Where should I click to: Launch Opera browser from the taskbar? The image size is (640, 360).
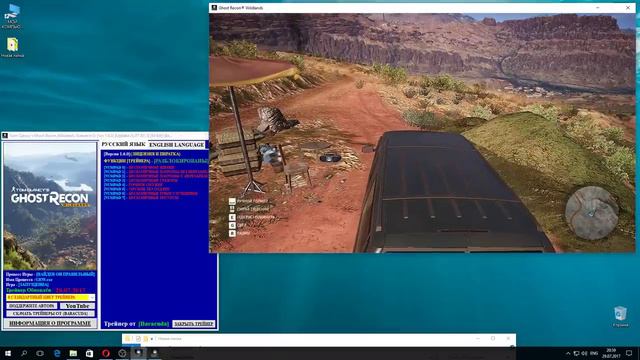(x=106, y=353)
